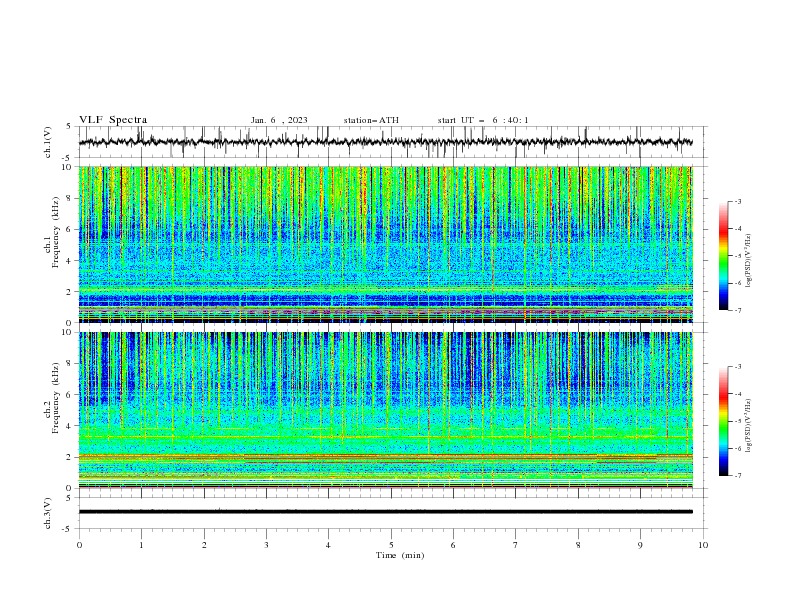Click the "Time (min)" axis label

coord(400,555)
